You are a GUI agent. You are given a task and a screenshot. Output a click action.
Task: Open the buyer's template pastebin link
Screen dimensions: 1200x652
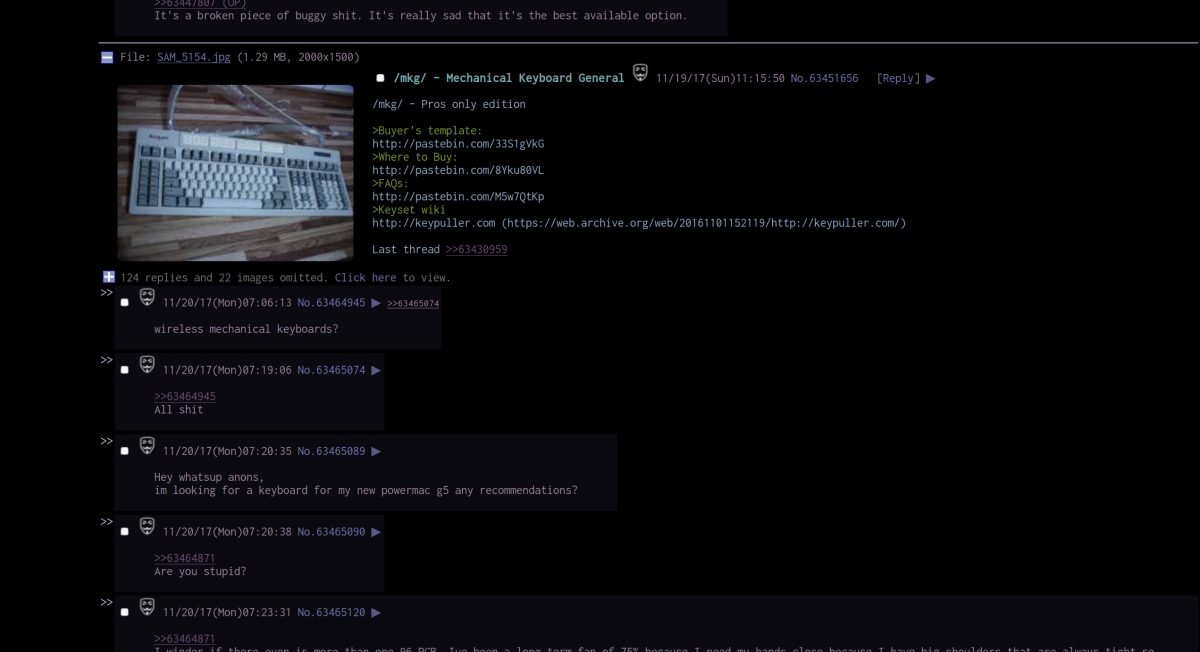457,143
